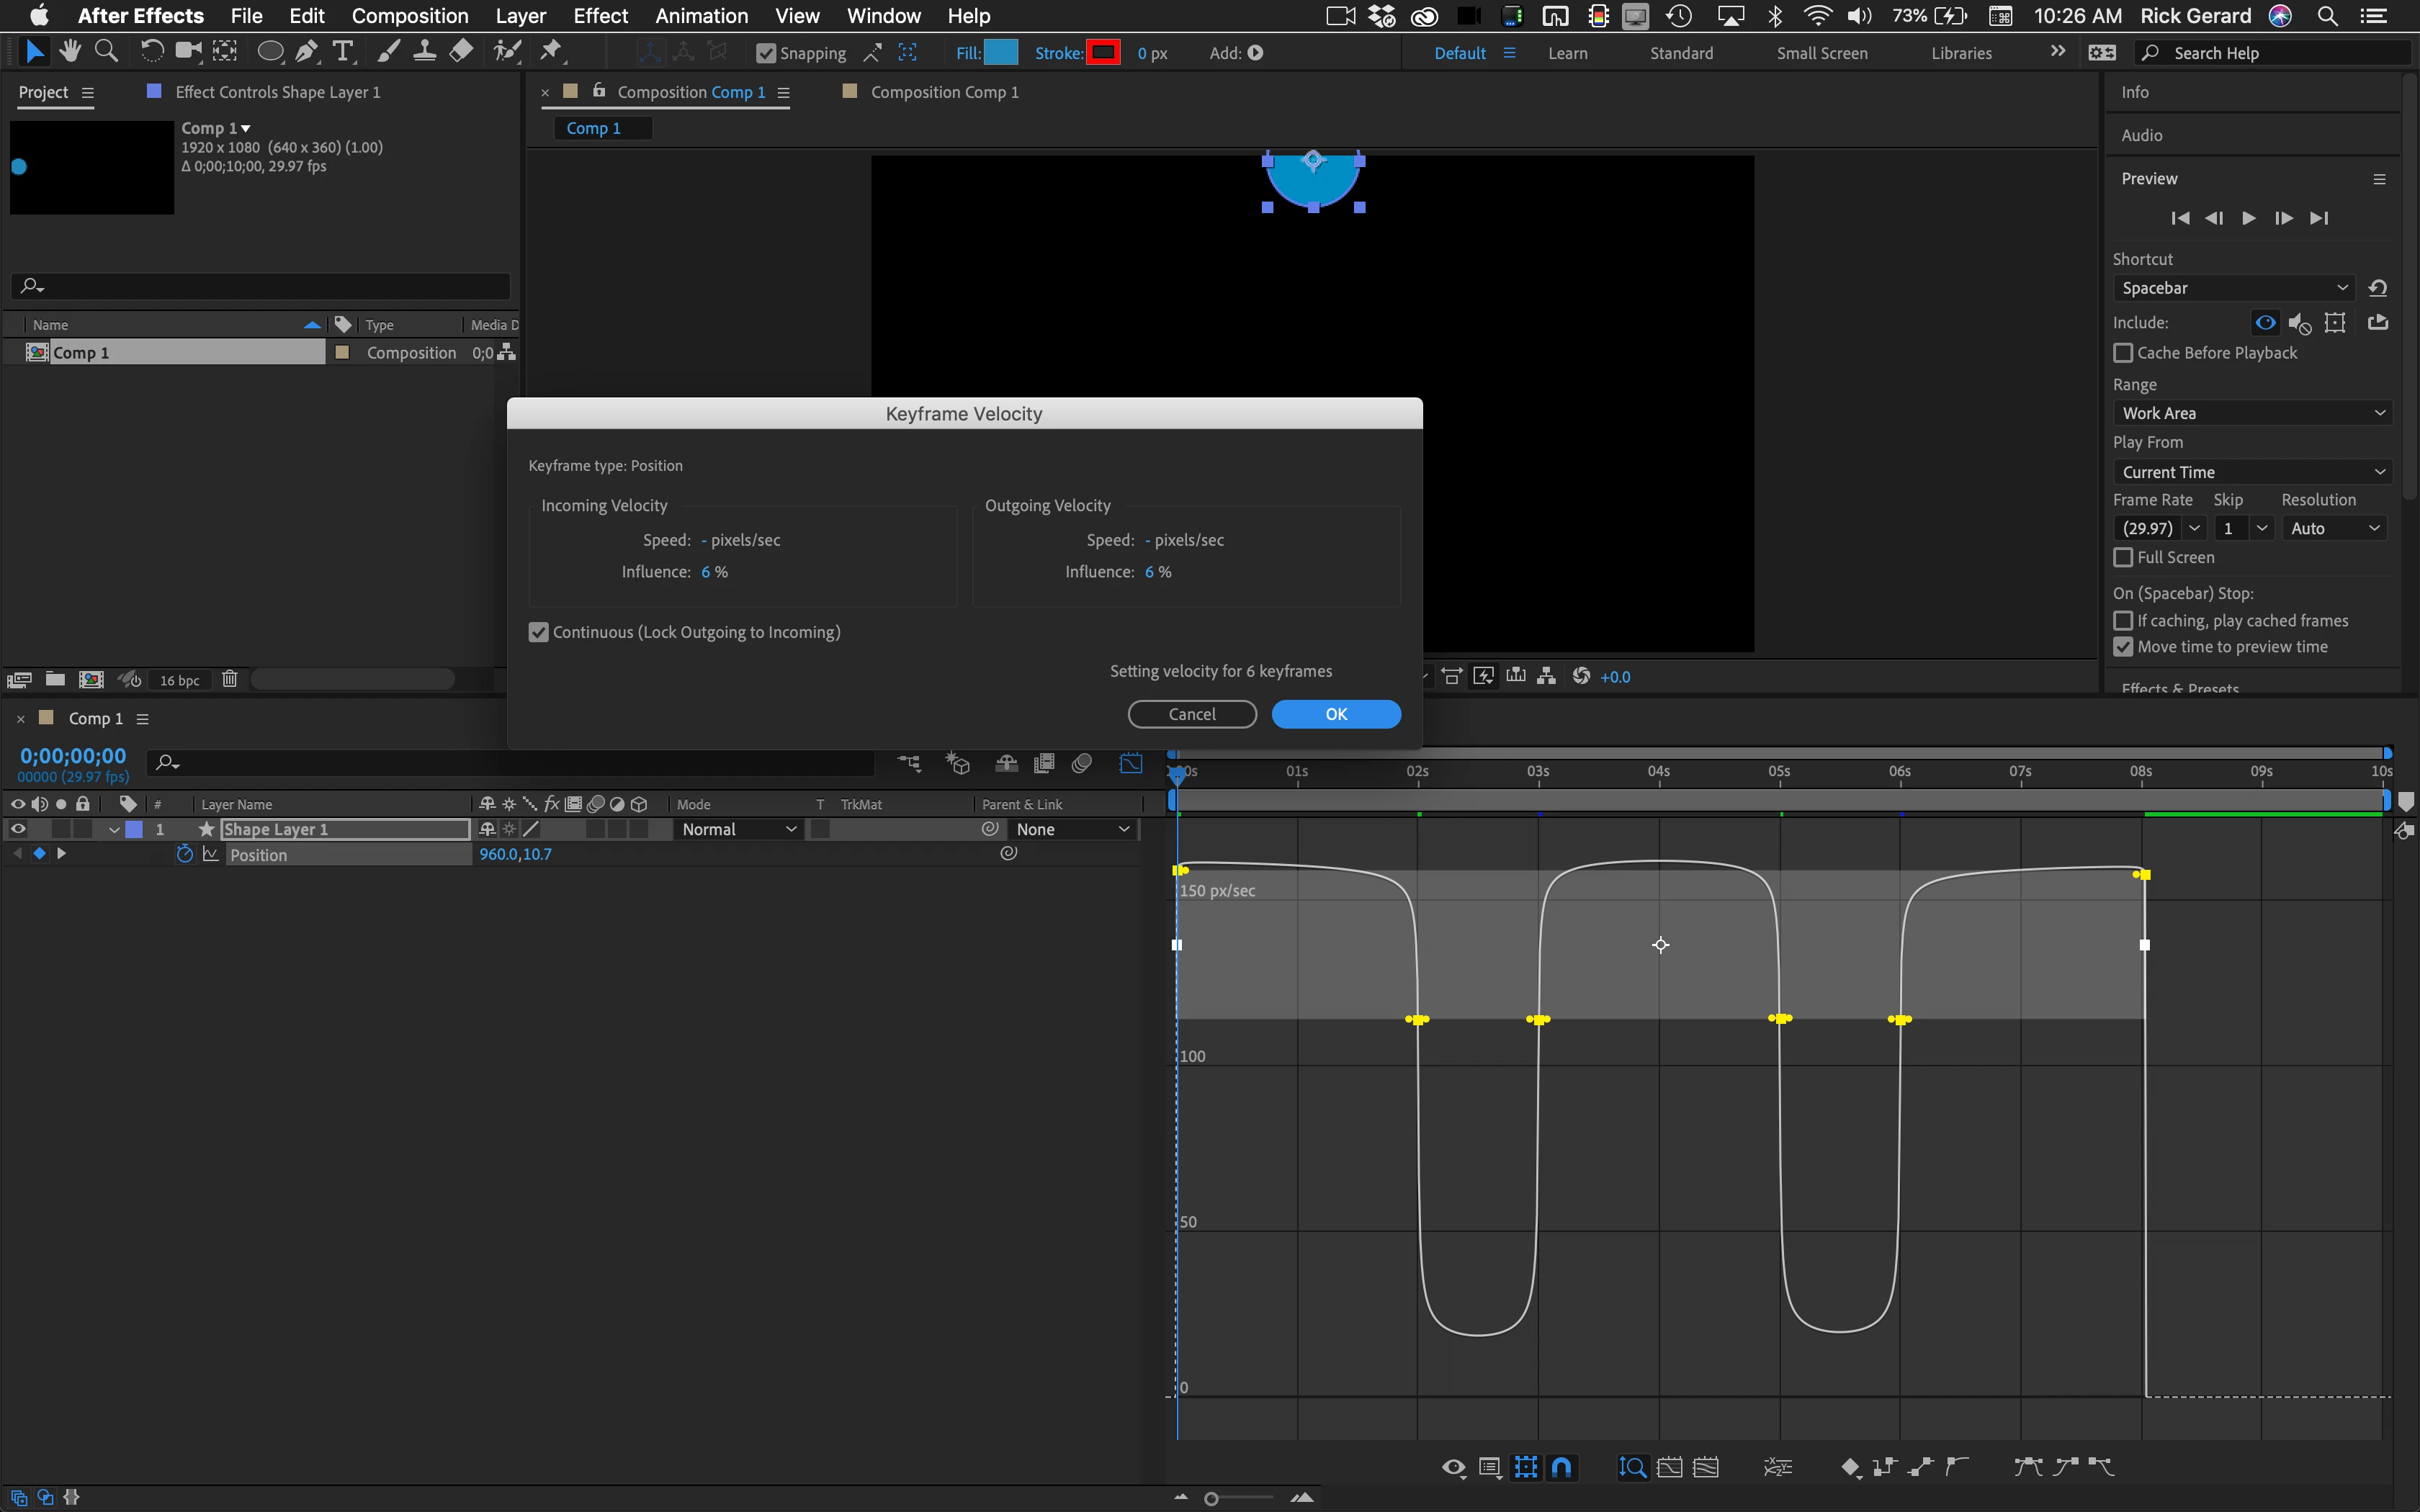This screenshot has height=1512, width=2420.
Task: Switch to Effect Controls Shape Layer 1 tab
Action: [x=277, y=92]
